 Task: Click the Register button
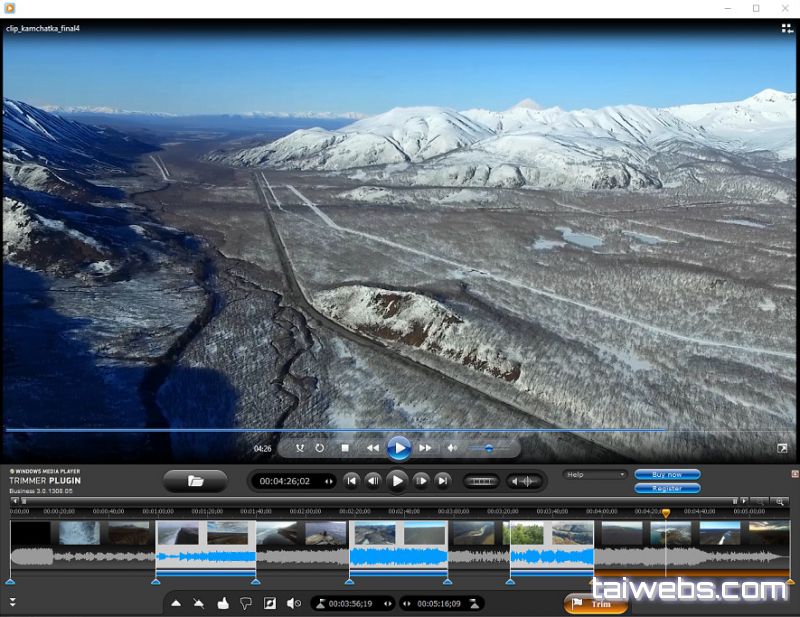[667, 488]
